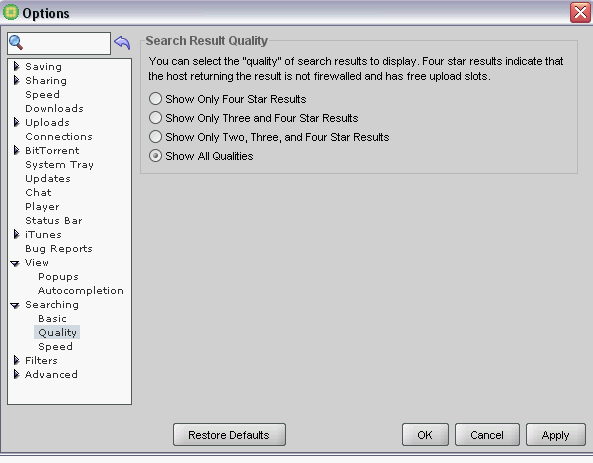Click the LimeWire logo in title bar
Screen dimensions: 593x463
[x=11, y=12]
